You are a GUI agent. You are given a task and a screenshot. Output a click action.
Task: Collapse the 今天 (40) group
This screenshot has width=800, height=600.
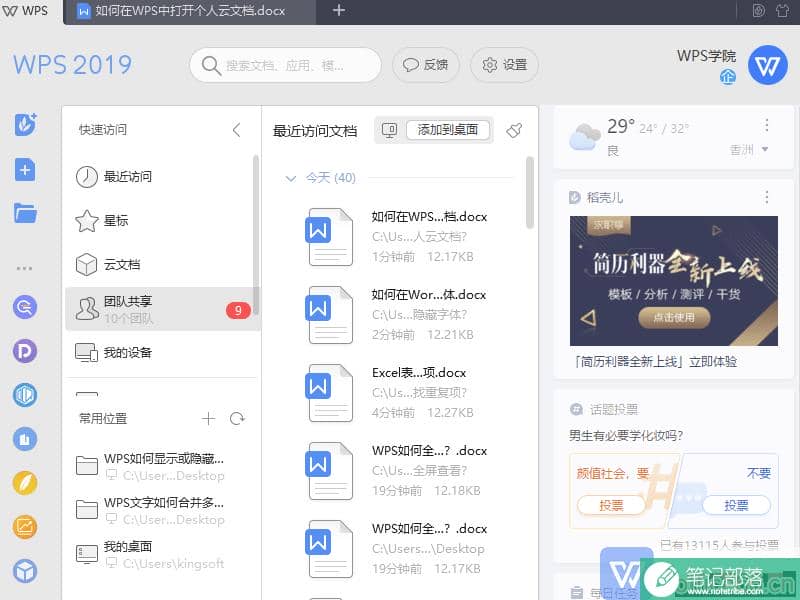(x=291, y=178)
